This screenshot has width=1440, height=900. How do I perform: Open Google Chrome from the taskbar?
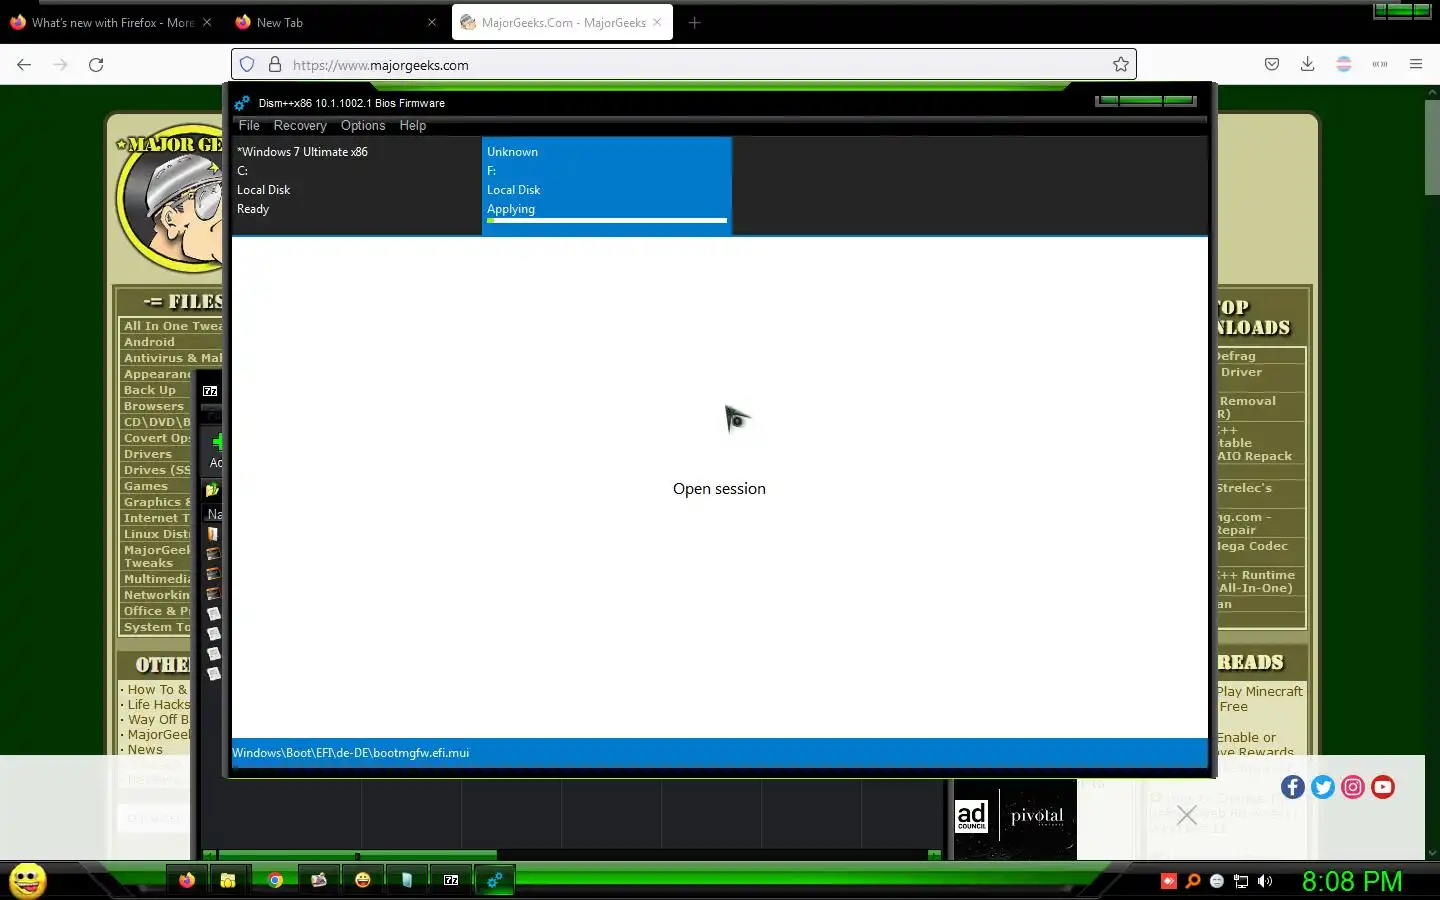click(275, 880)
